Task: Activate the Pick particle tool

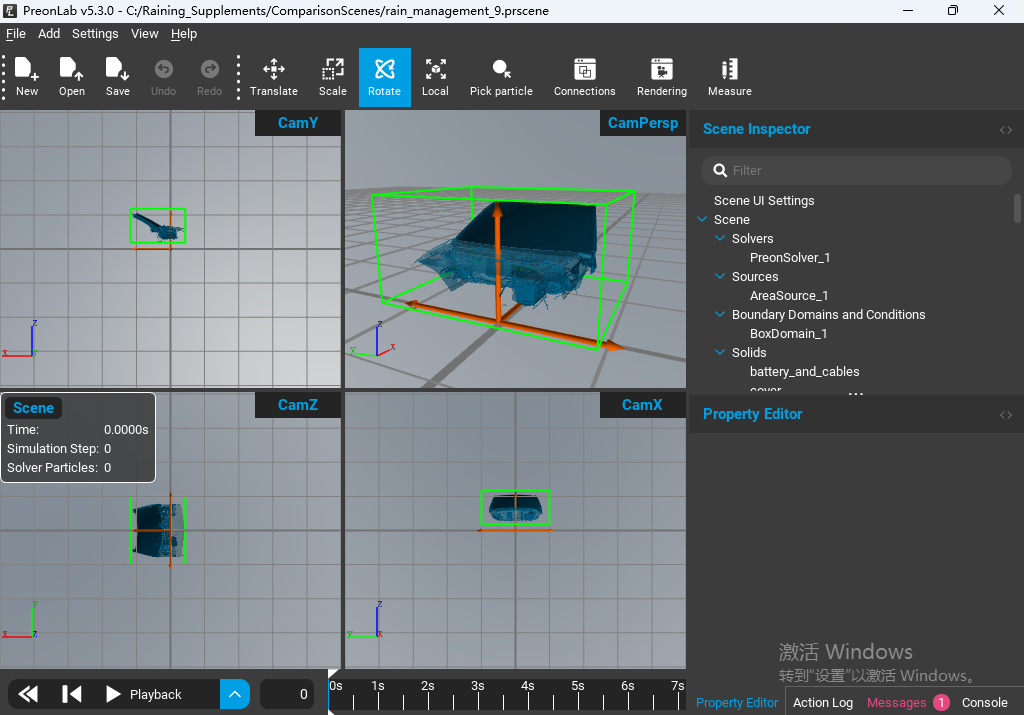Action: point(501,77)
